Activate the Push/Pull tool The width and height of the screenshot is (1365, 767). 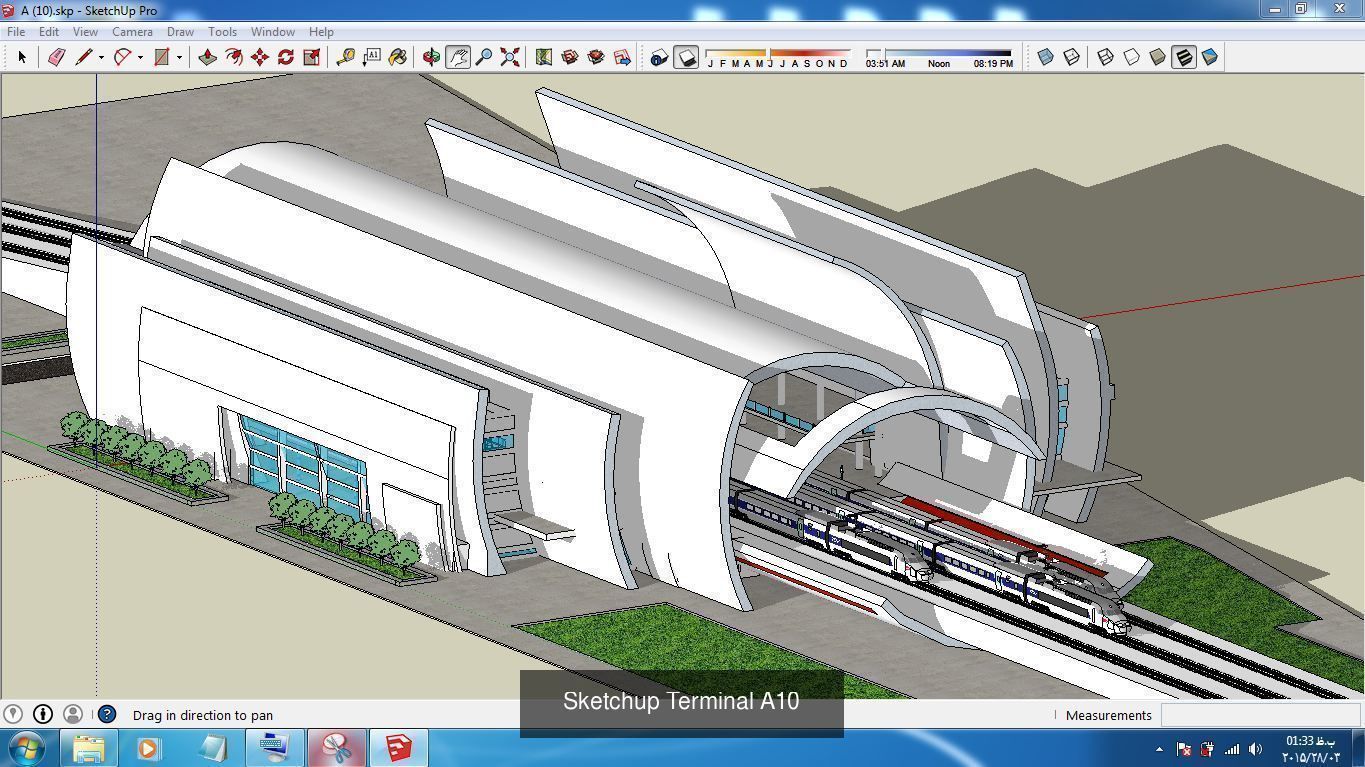click(x=207, y=57)
